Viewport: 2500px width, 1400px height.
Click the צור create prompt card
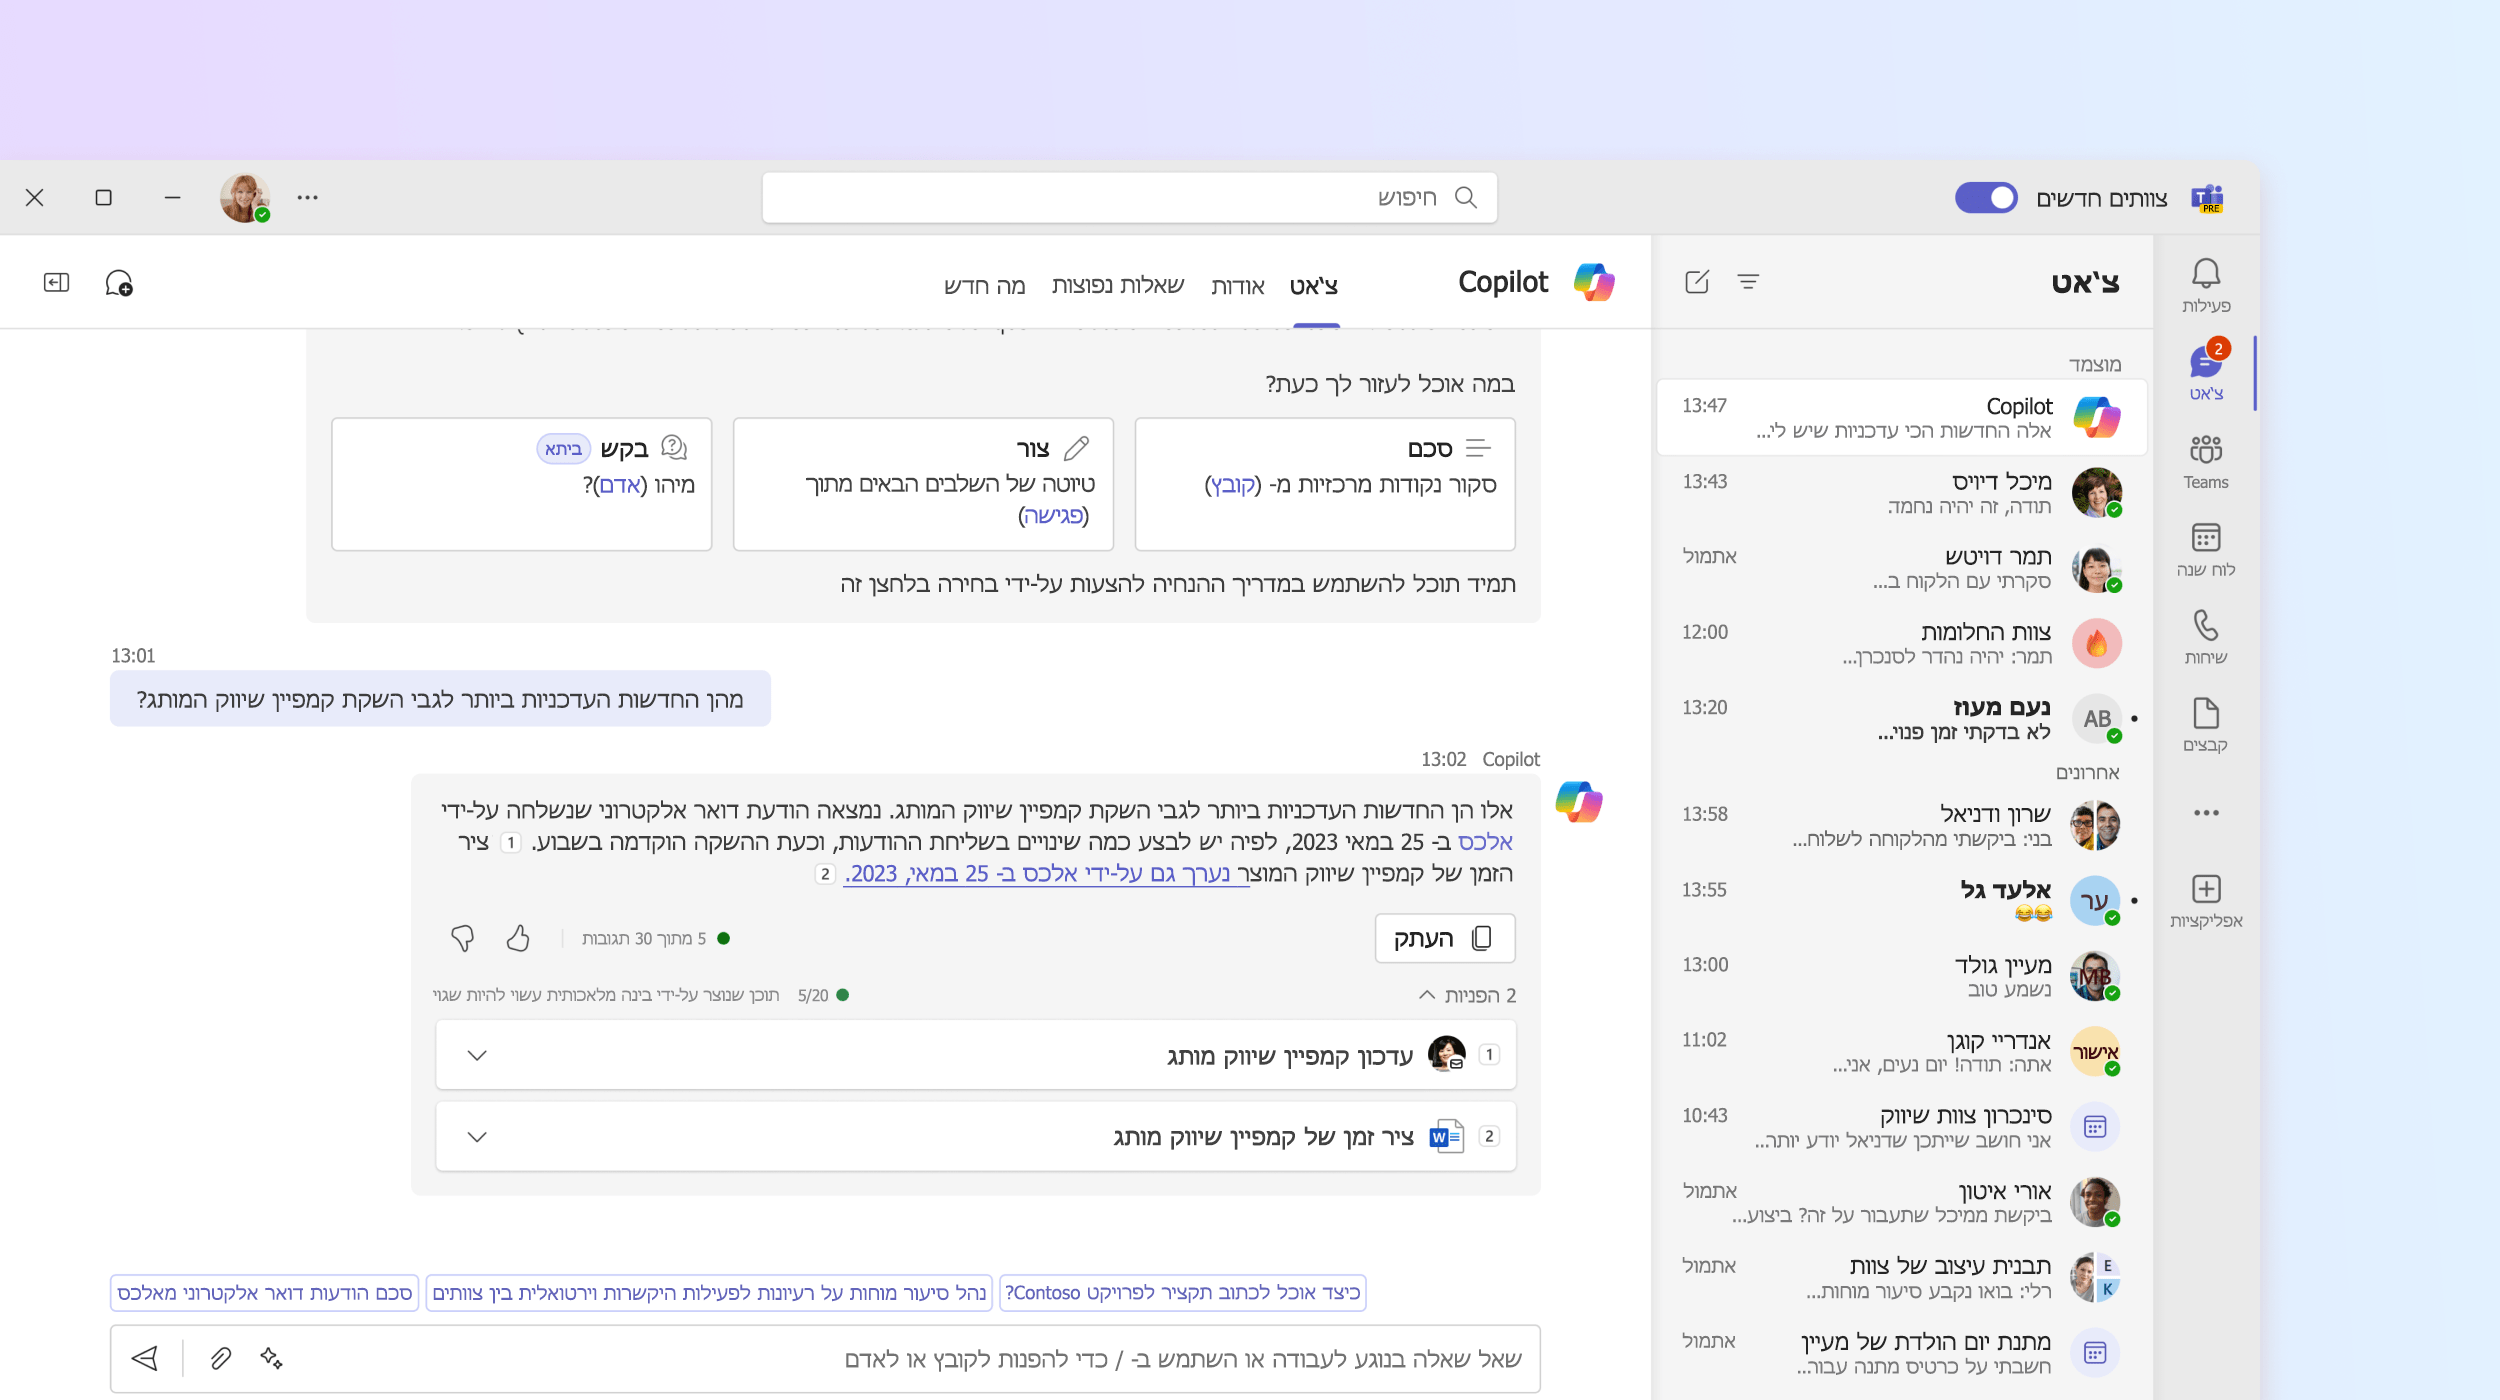923,484
